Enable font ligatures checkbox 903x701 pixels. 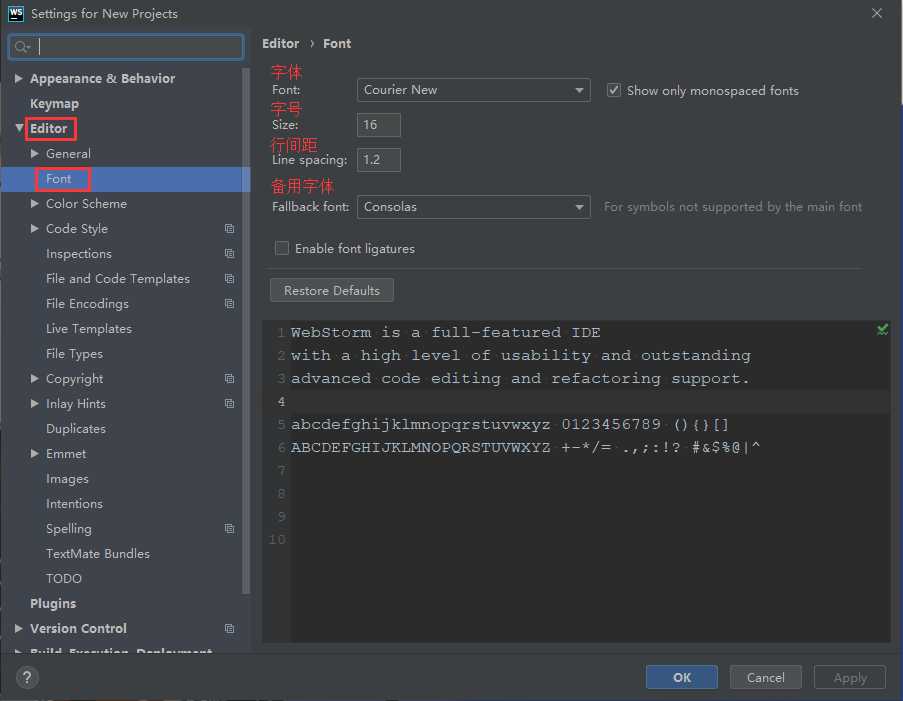282,248
